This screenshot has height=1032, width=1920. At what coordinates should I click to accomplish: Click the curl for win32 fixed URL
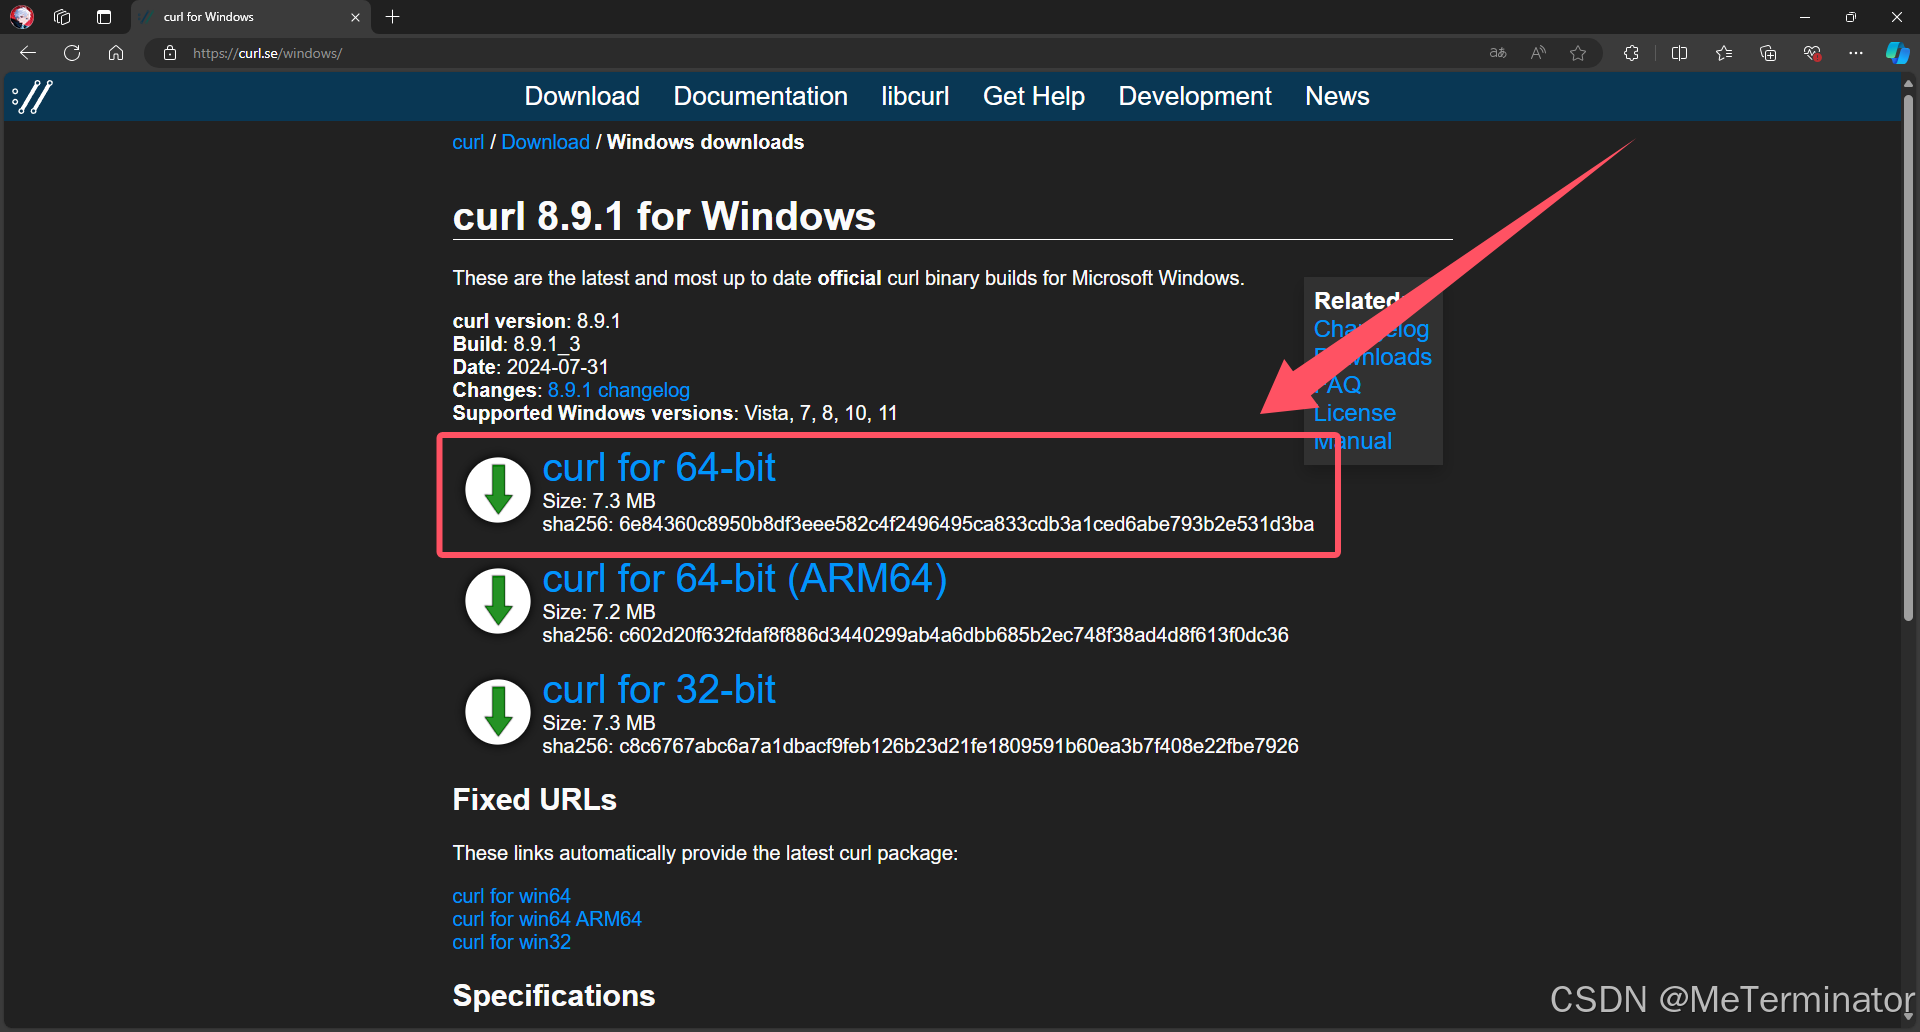click(511, 942)
